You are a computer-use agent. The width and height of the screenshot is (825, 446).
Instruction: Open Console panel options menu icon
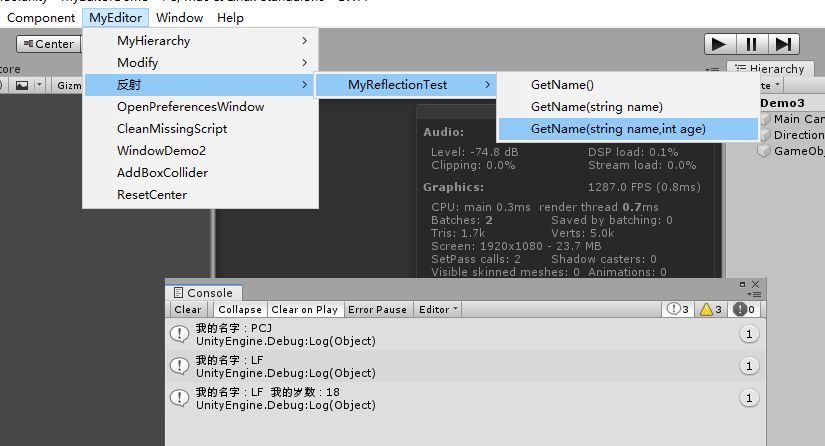pyautogui.click(x=754, y=295)
